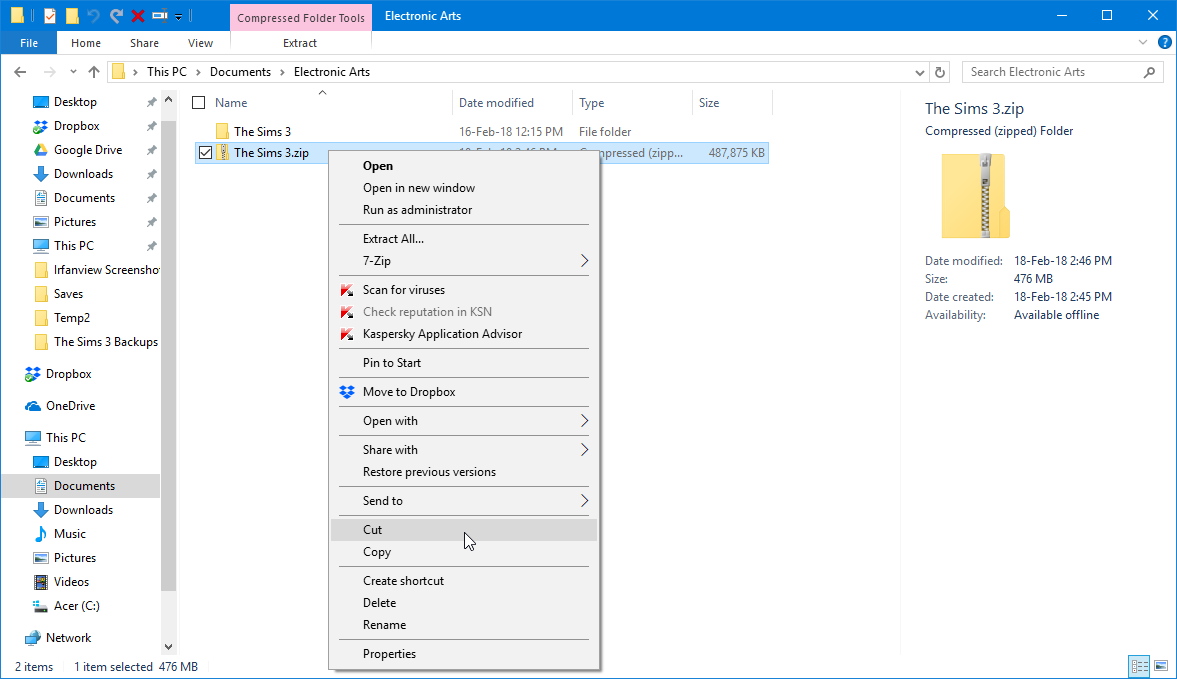Open the Home ribbon tab
The height and width of the screenshot is (679, 1177).
(x=86, y=43)
